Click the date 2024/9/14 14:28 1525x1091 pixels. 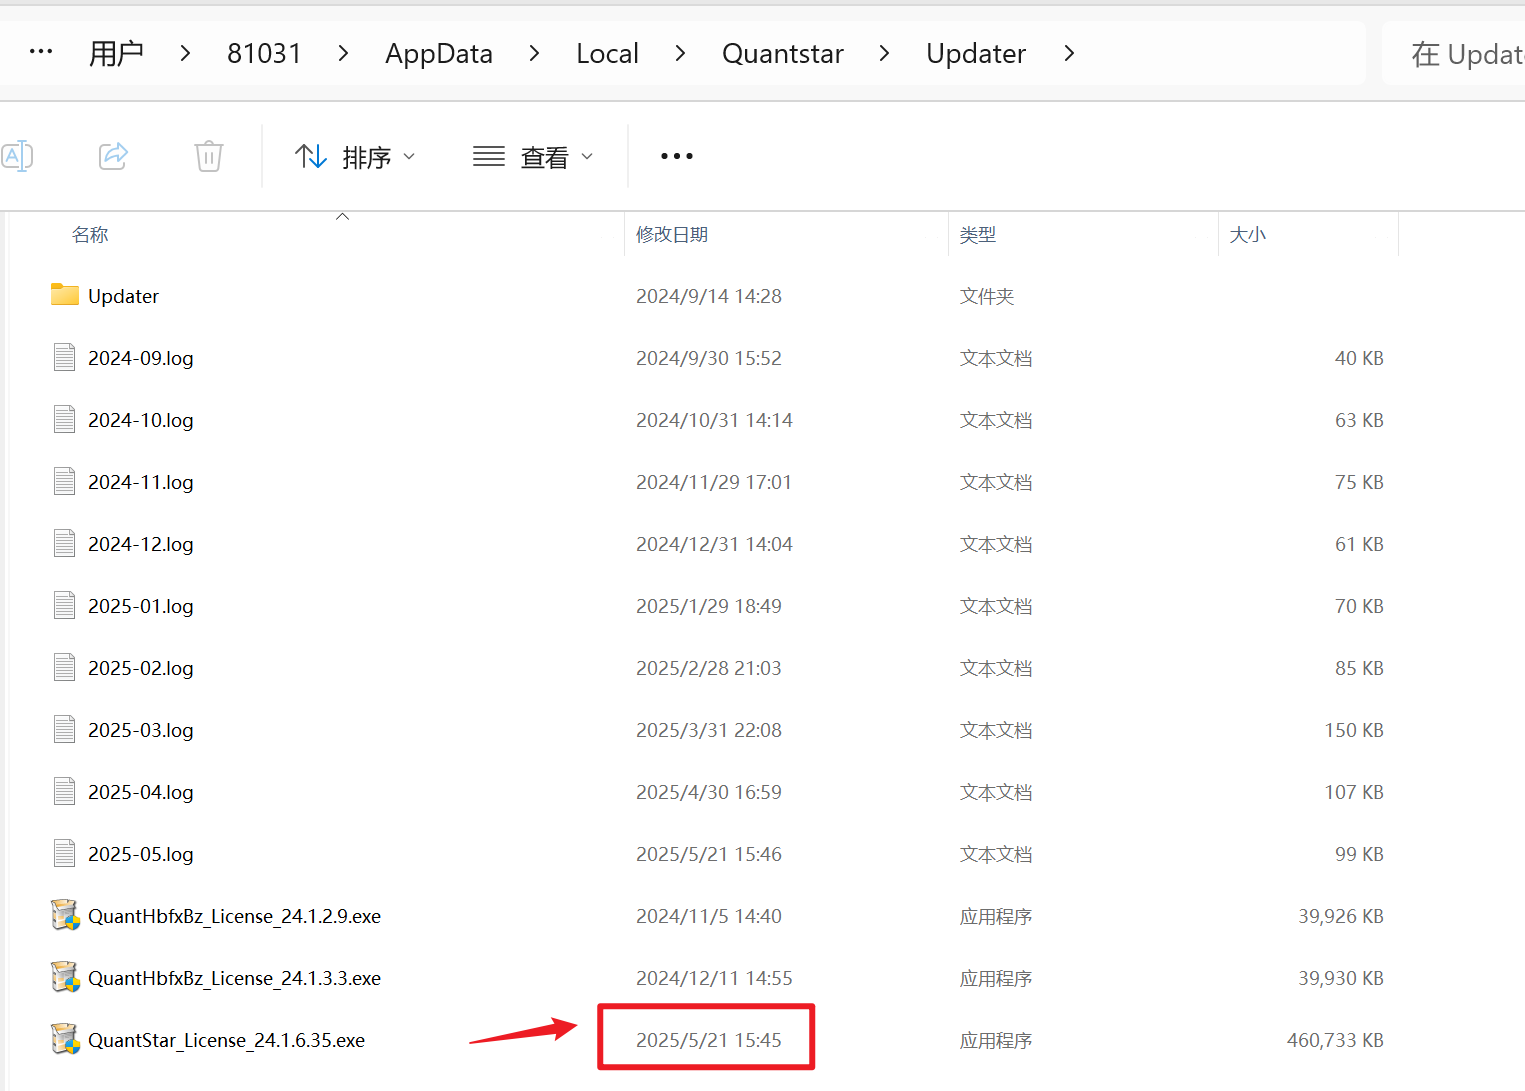[709, 296]
